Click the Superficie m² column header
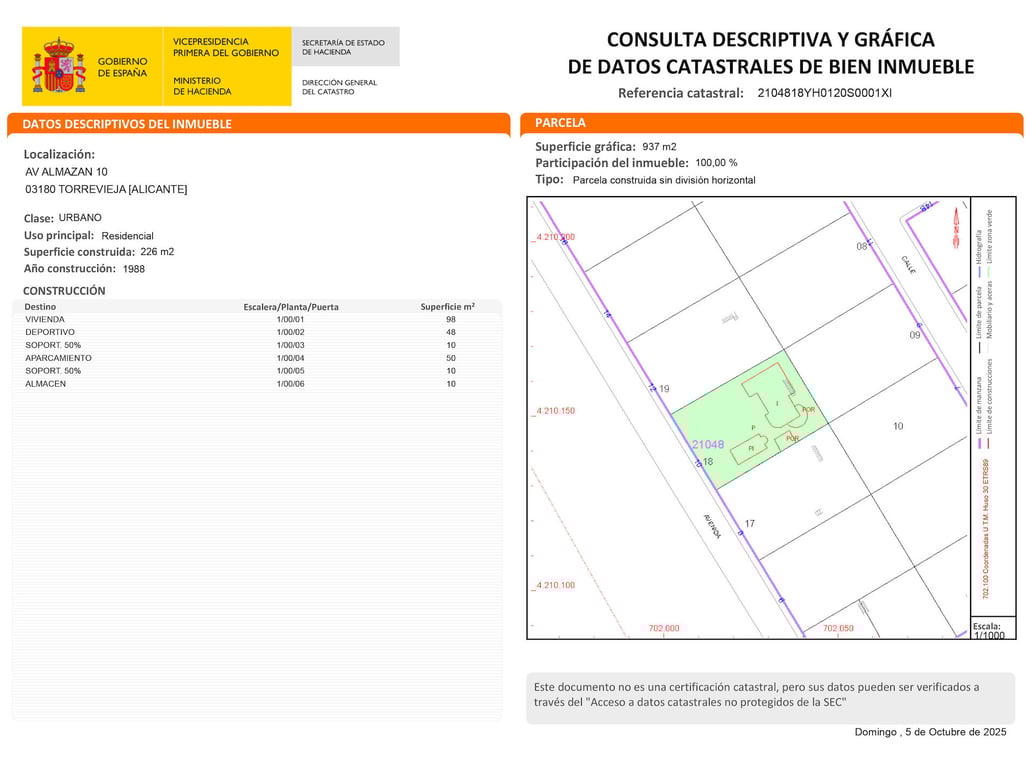The height and width of the screenshot is (768, 1036). (x=447, y=307)
